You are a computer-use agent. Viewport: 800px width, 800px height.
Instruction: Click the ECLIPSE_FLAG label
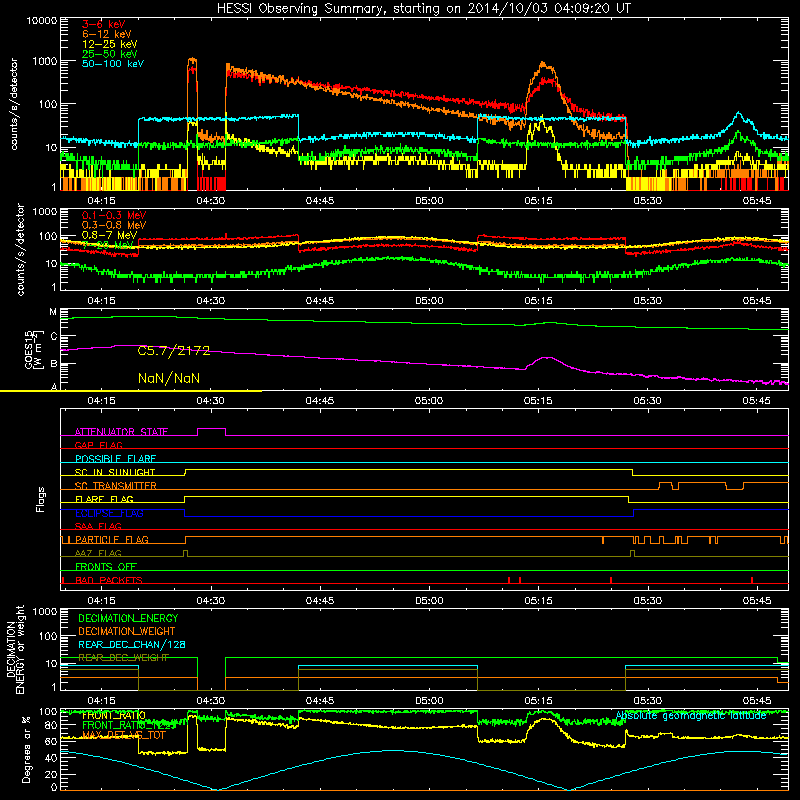[109, 513]
